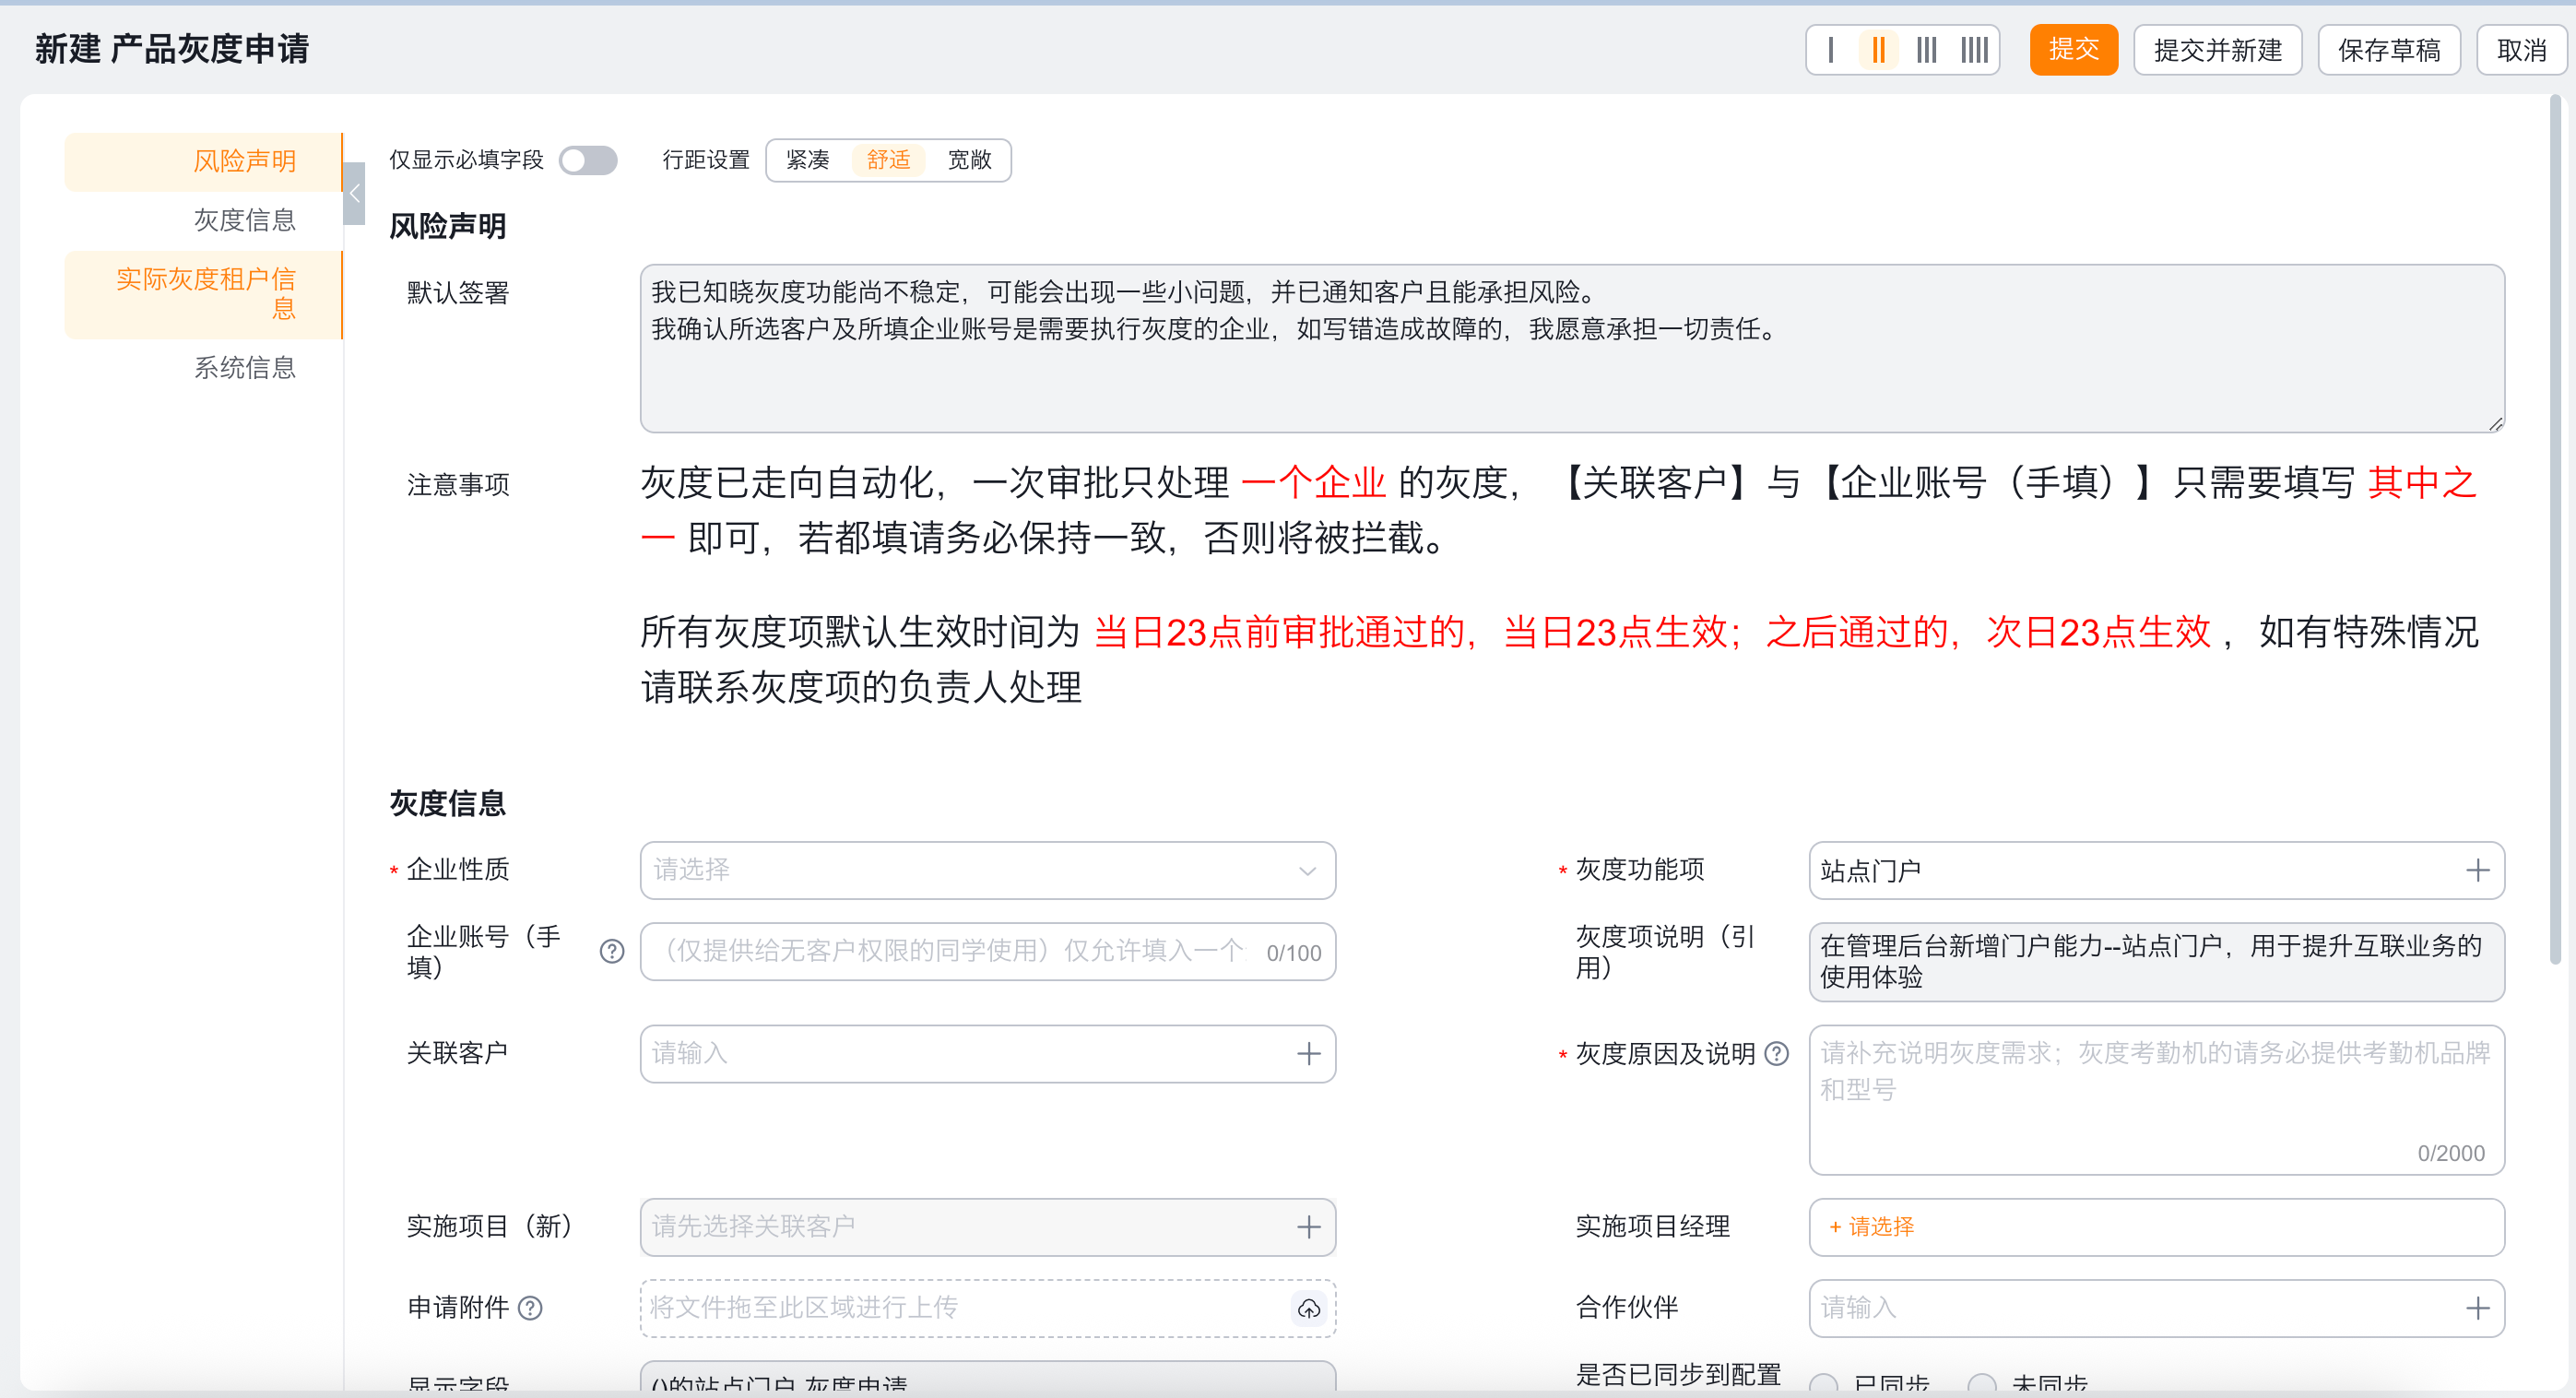Select 未同步 radio option
This screenshot has width=2576, height=1398.
[x=1981, y=1384]
